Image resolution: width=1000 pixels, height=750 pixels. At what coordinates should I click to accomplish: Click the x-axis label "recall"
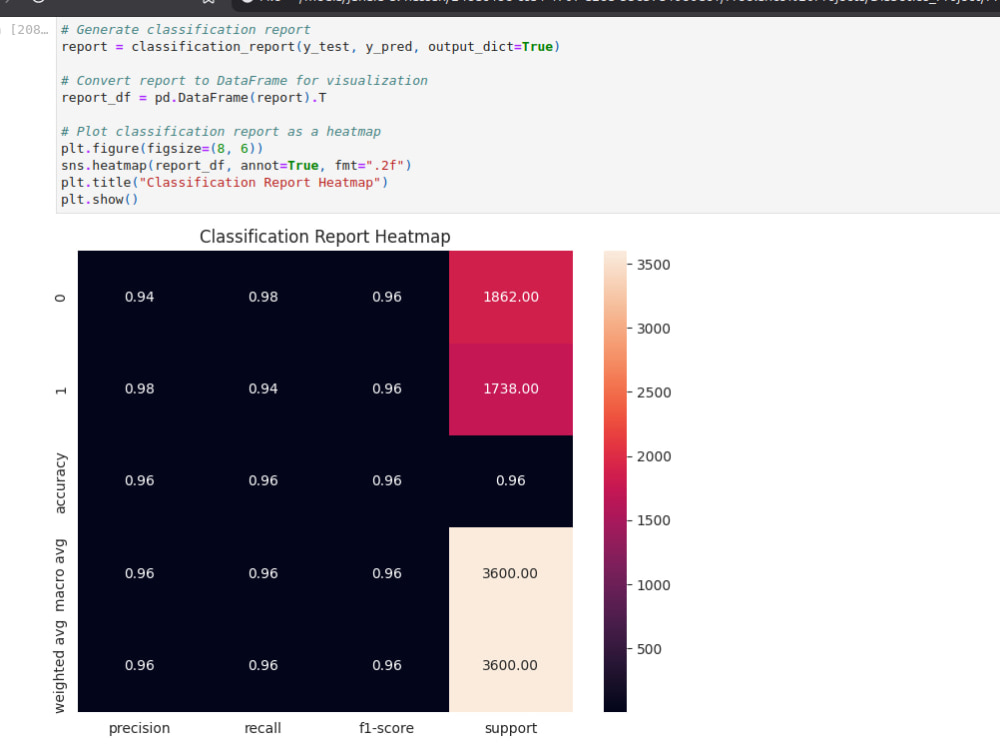click(263, 728)
